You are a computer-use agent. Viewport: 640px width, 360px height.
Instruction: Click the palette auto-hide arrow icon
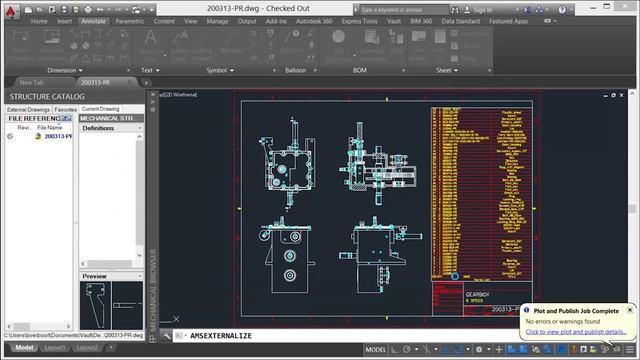pyautogui.click(x=153, y=102)
